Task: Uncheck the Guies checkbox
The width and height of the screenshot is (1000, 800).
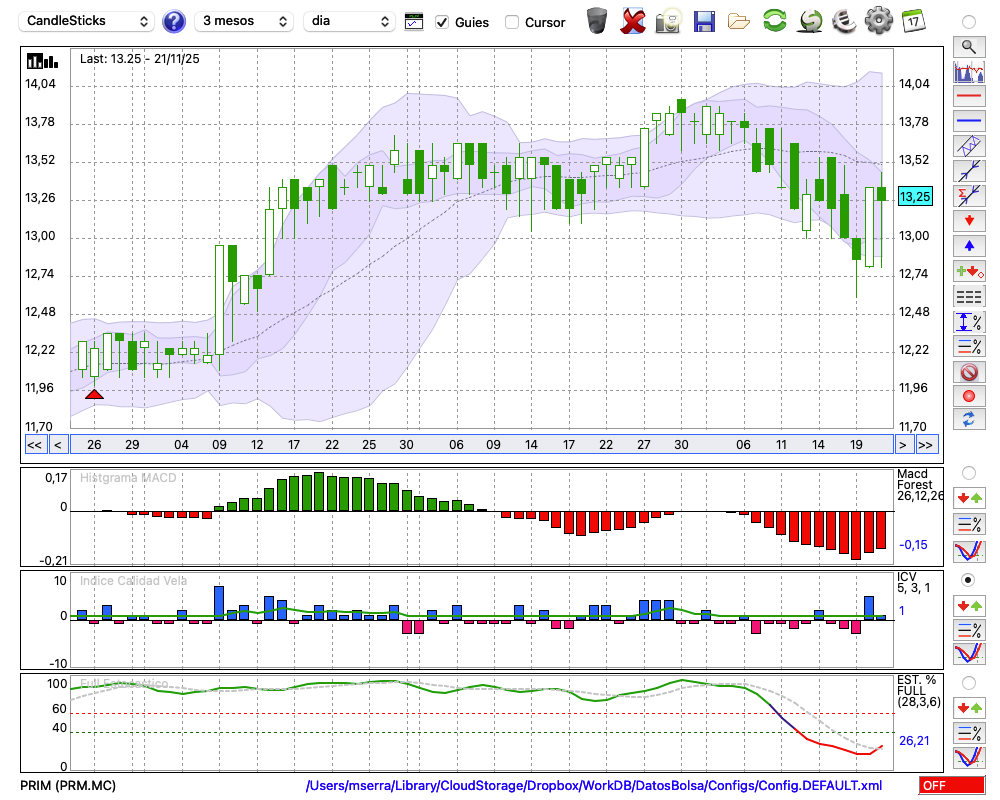Action: [x=442, y=22]
